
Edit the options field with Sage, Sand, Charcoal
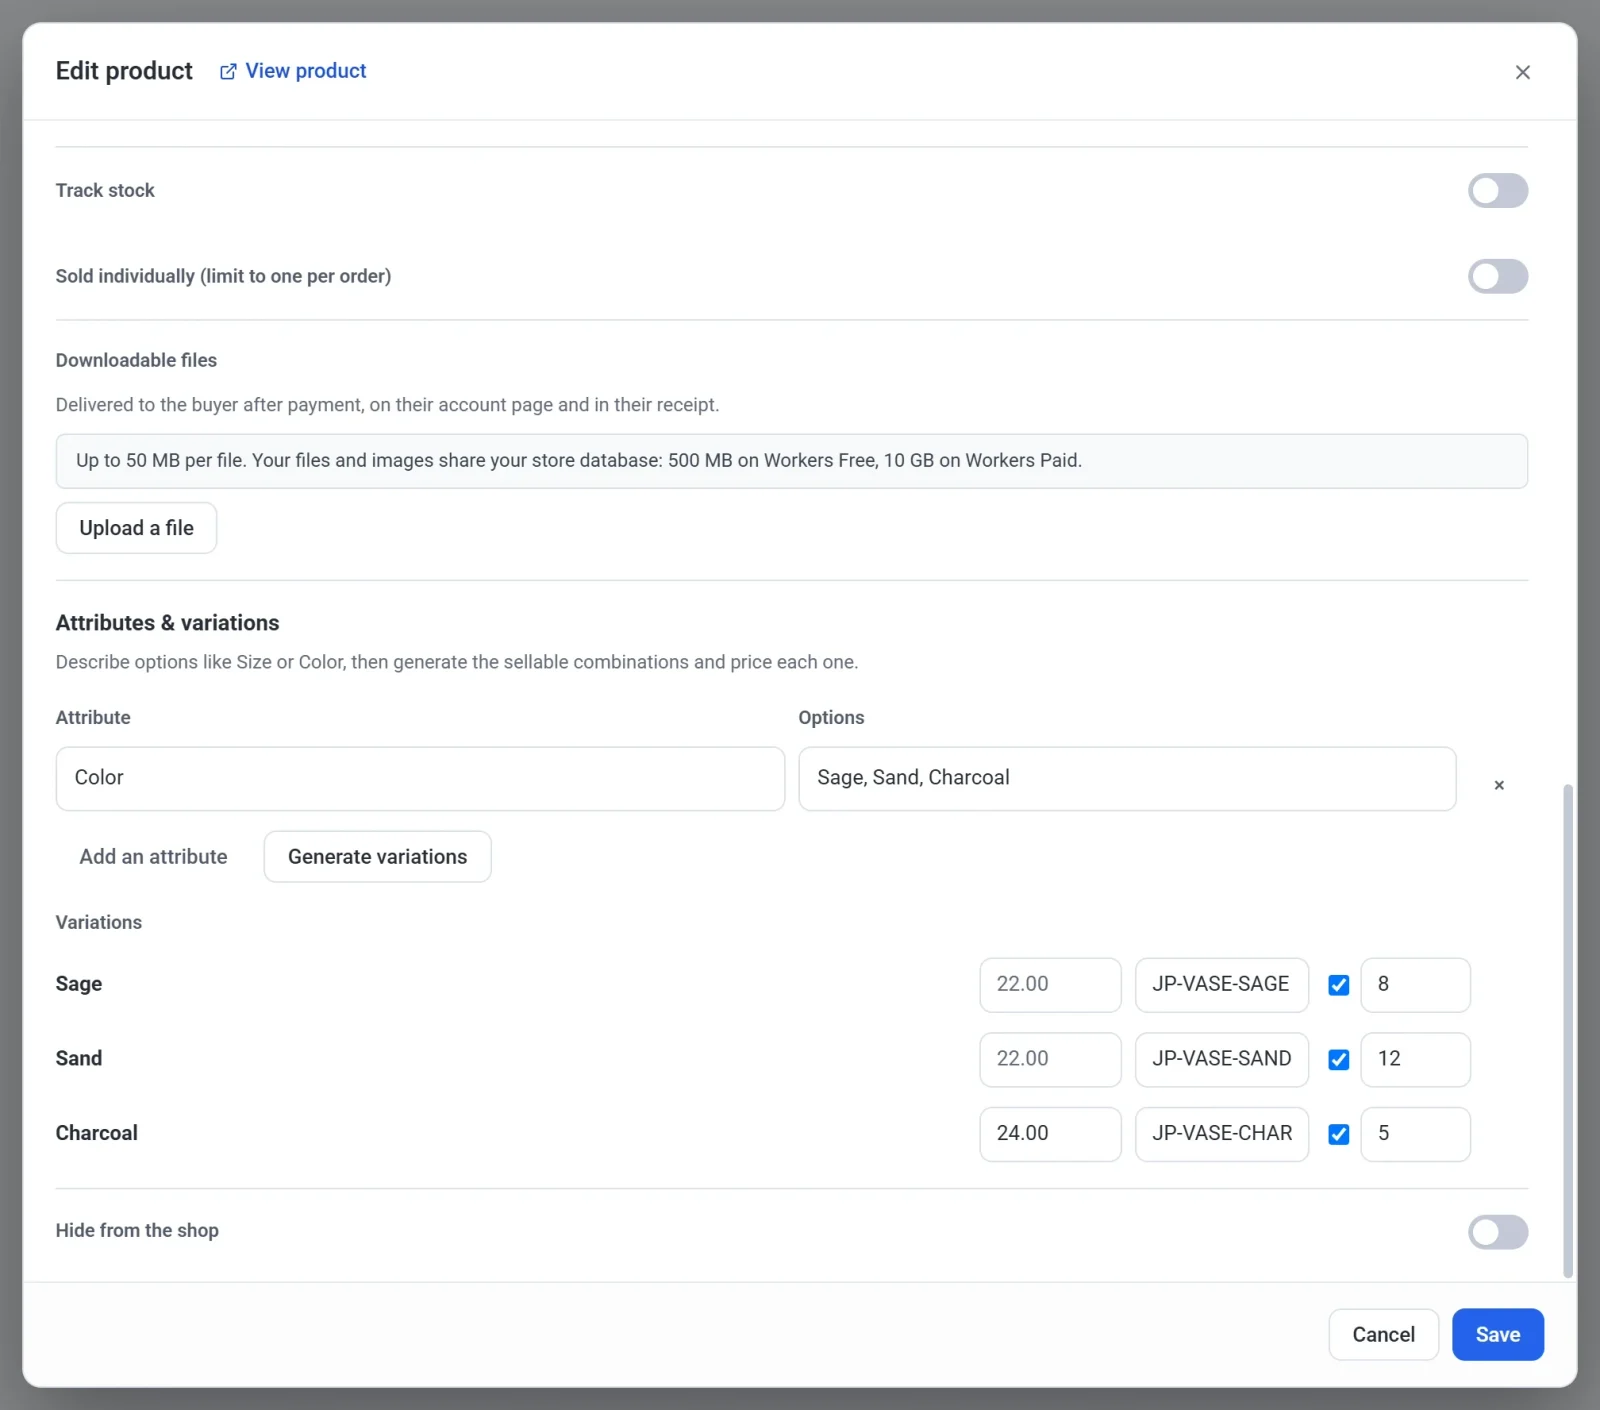pyautogui.click(x=1127, y=778)
